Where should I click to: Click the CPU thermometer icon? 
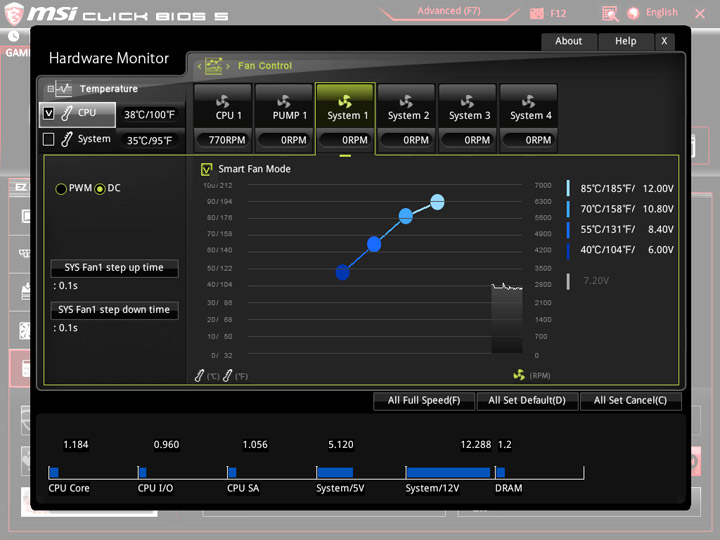[67, 113]
